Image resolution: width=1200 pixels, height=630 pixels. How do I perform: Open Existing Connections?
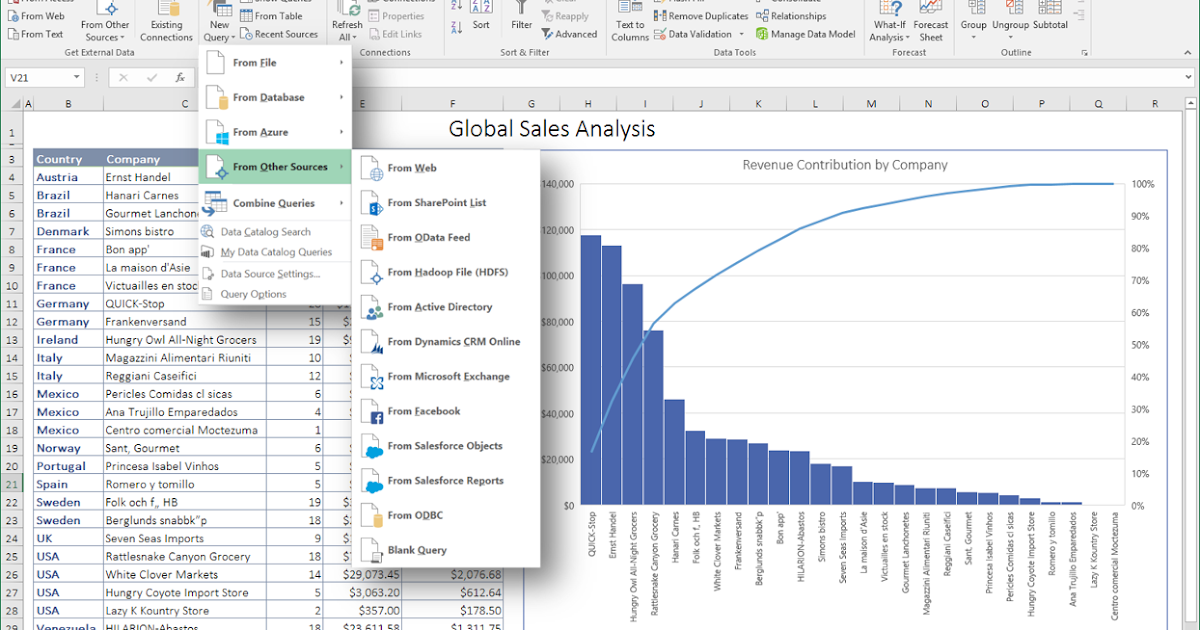[x=166, y=22]
